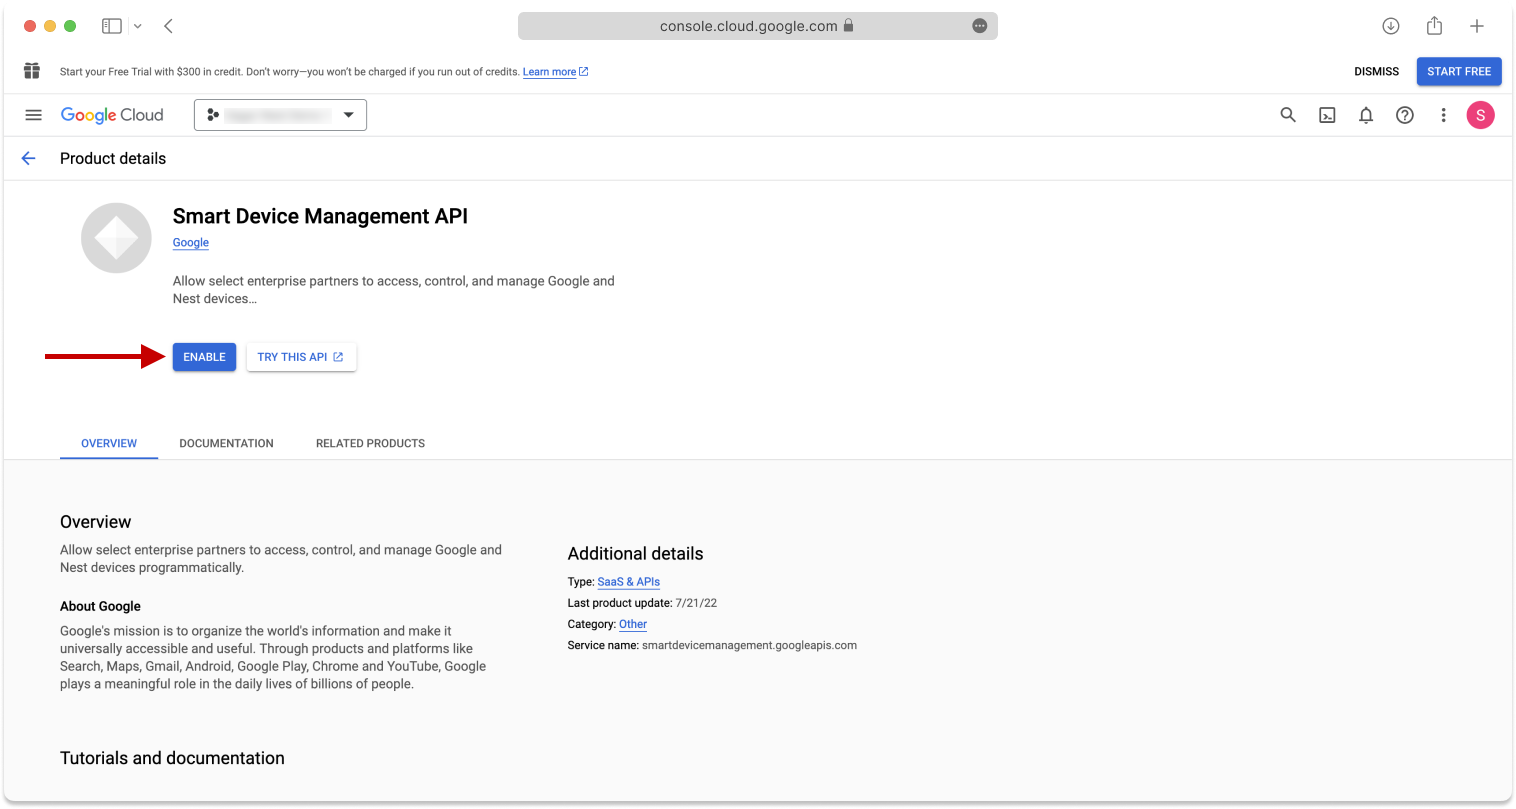
Task: Activate the Cloud Shell terminal icon
Action: point(1327,114)
